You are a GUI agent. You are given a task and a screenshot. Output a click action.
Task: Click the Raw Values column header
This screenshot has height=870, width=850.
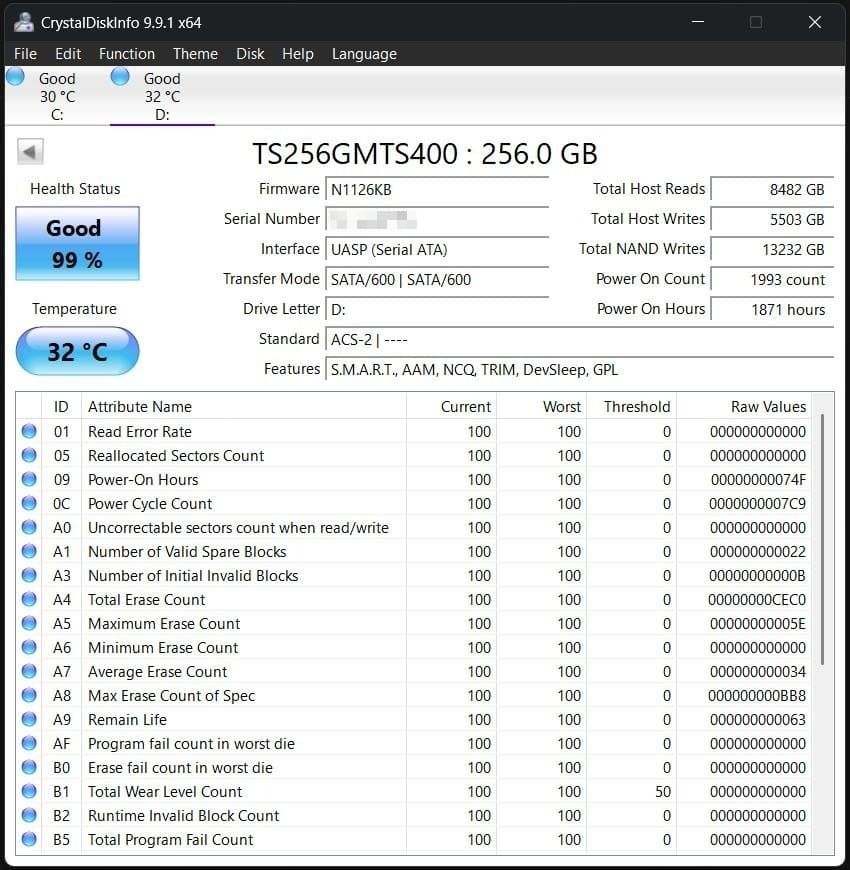coord(743,407)
